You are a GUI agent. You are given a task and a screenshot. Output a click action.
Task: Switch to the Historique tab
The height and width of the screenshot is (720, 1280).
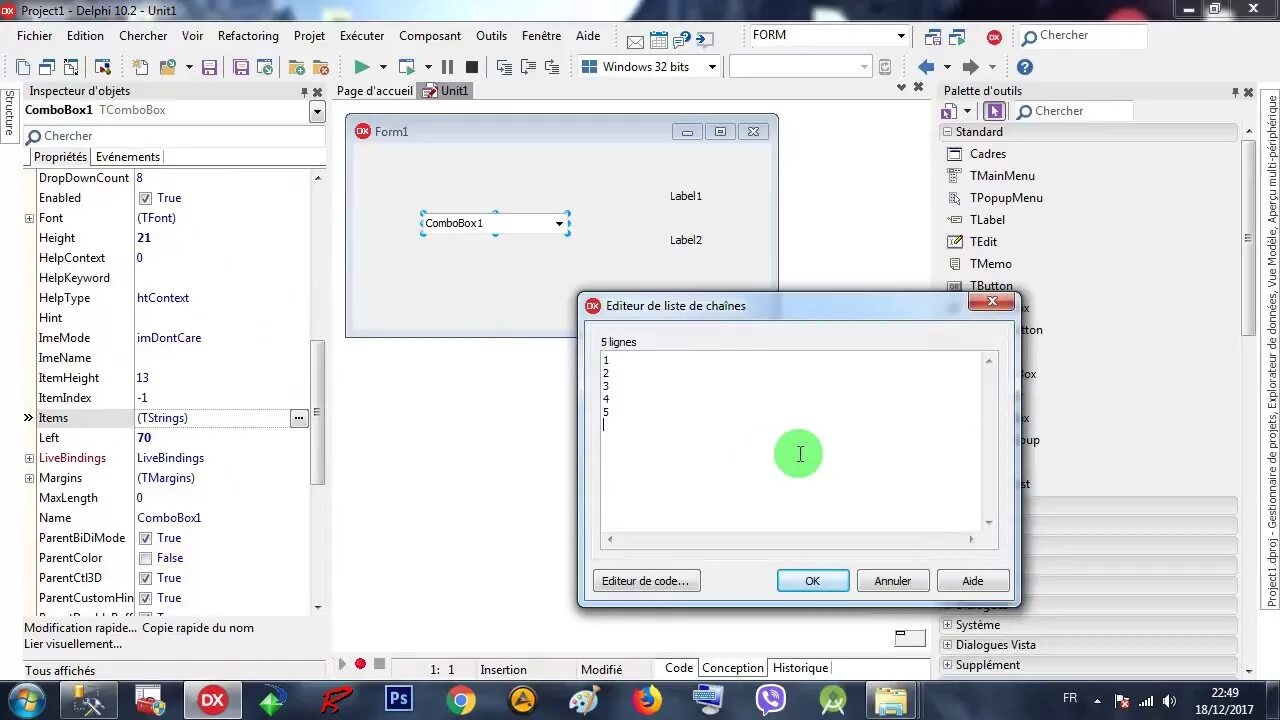800,668
